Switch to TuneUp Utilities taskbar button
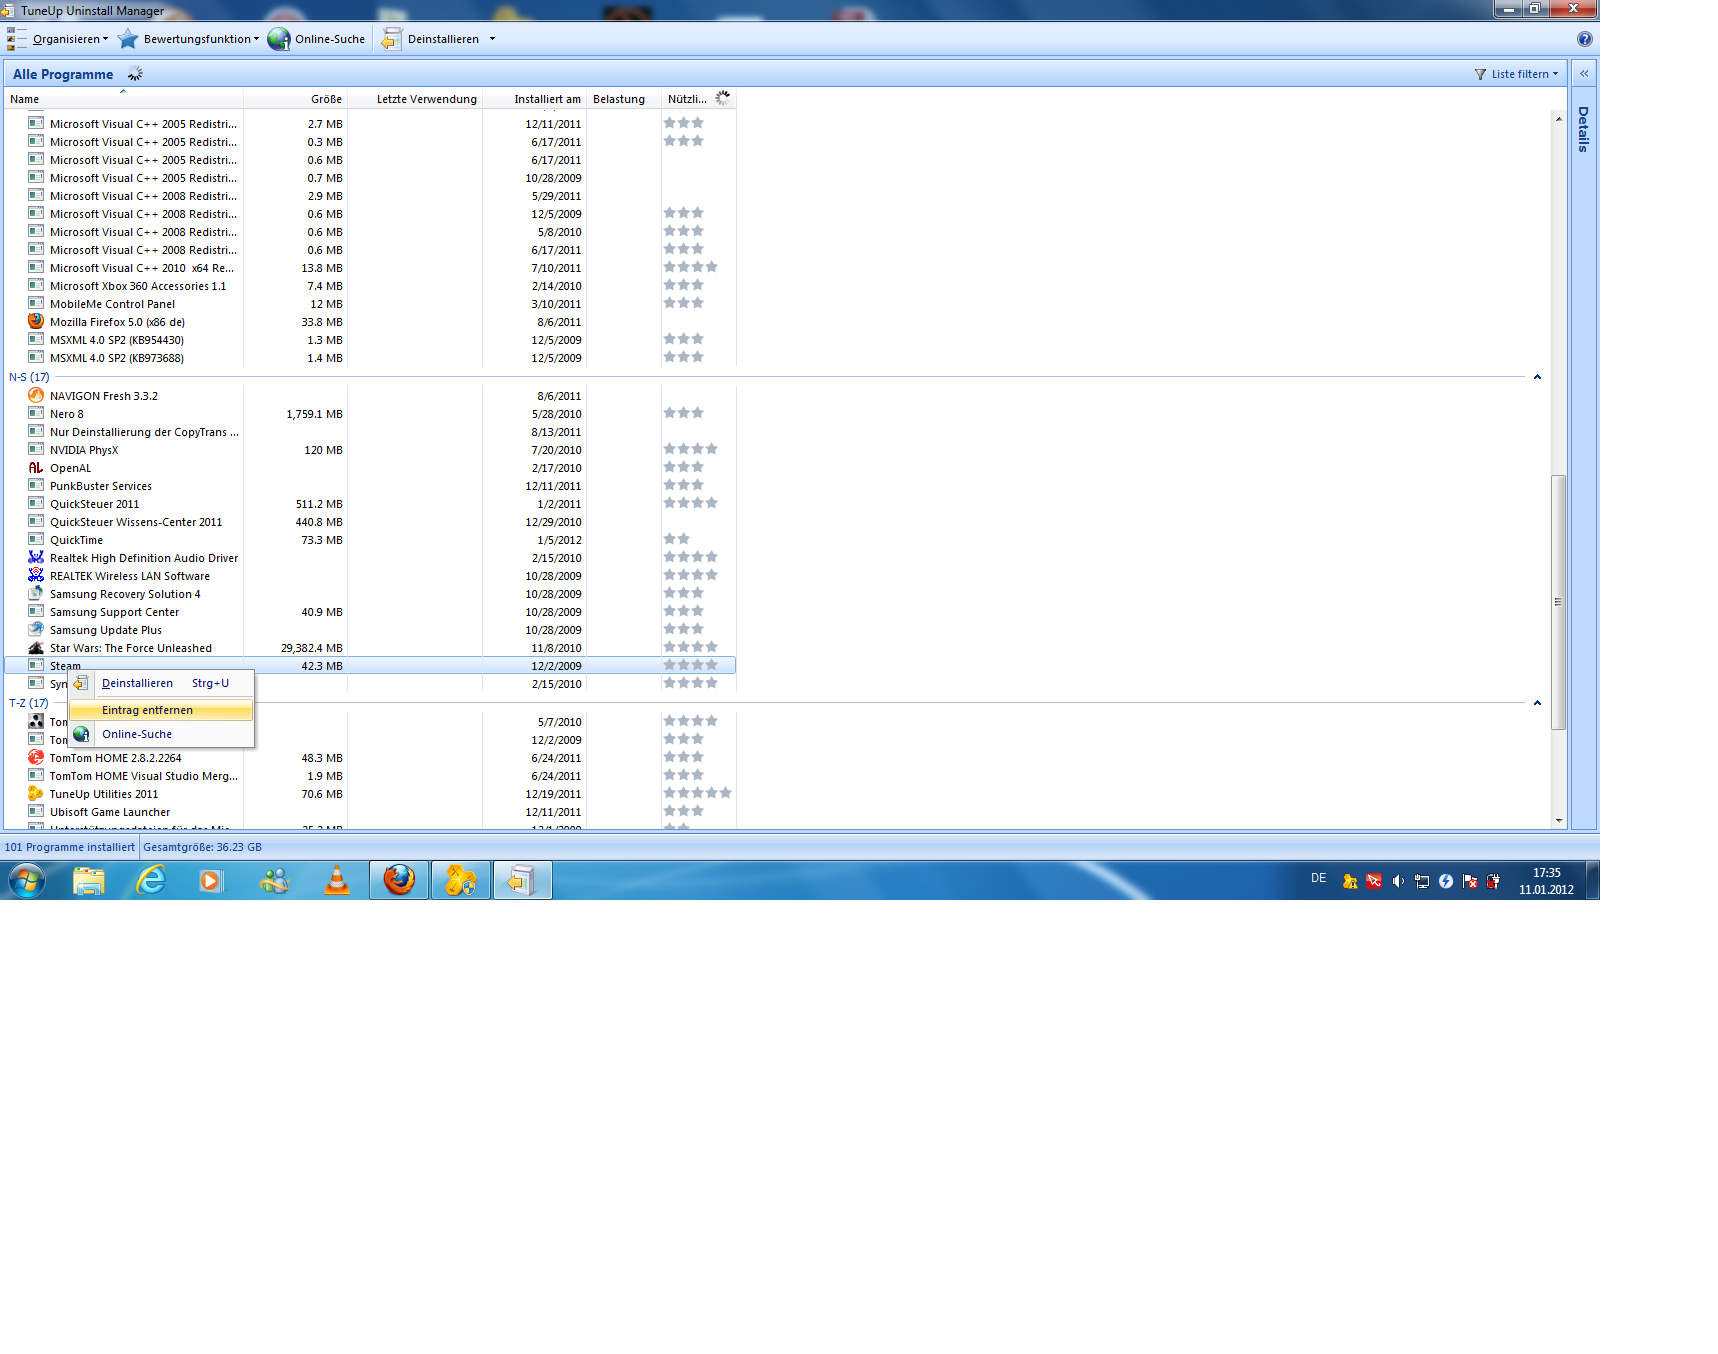Image resolution: width=1718 pixels, height=1354 pixels. (x=461, y=881)
